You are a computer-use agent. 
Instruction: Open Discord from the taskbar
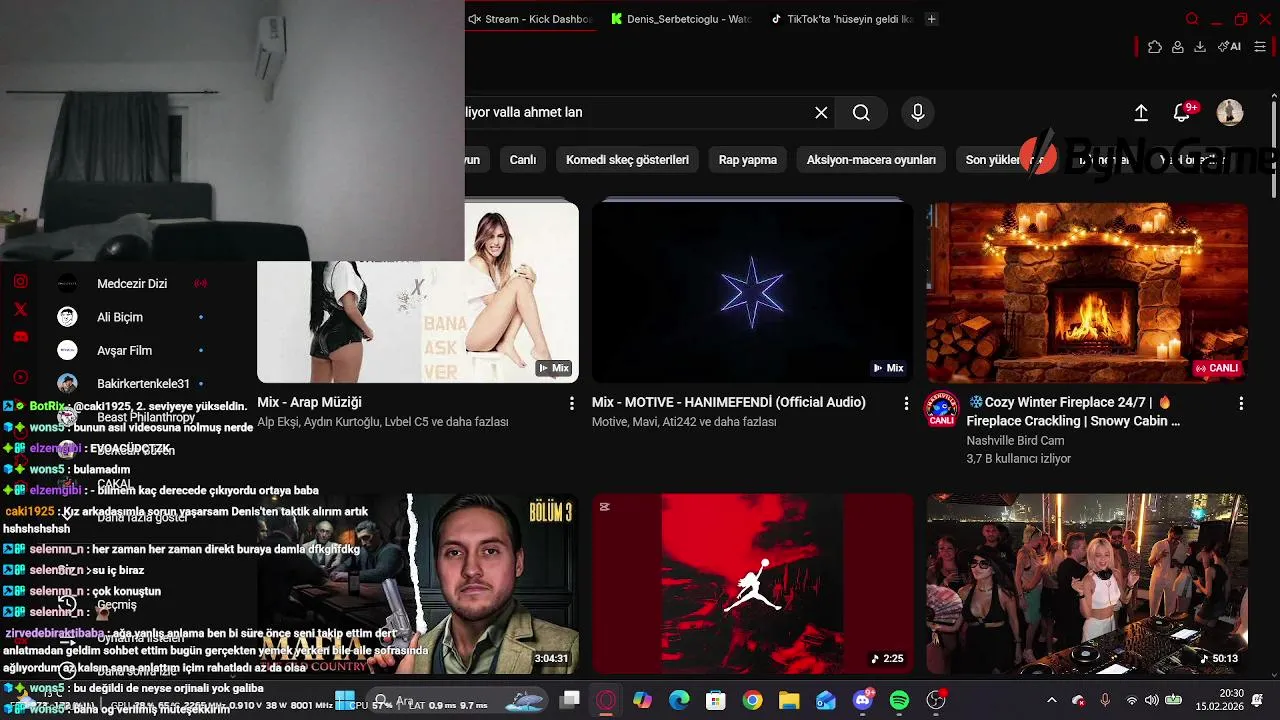coord(863,701)
